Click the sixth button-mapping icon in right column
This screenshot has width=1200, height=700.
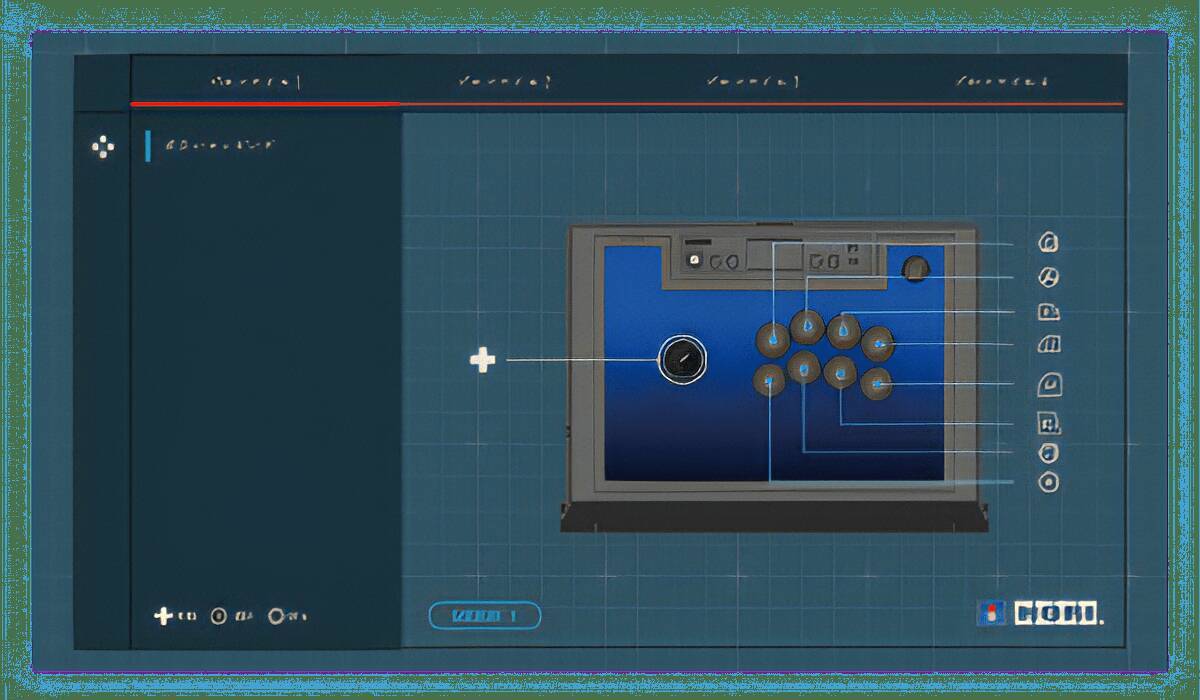[1049, 423]
